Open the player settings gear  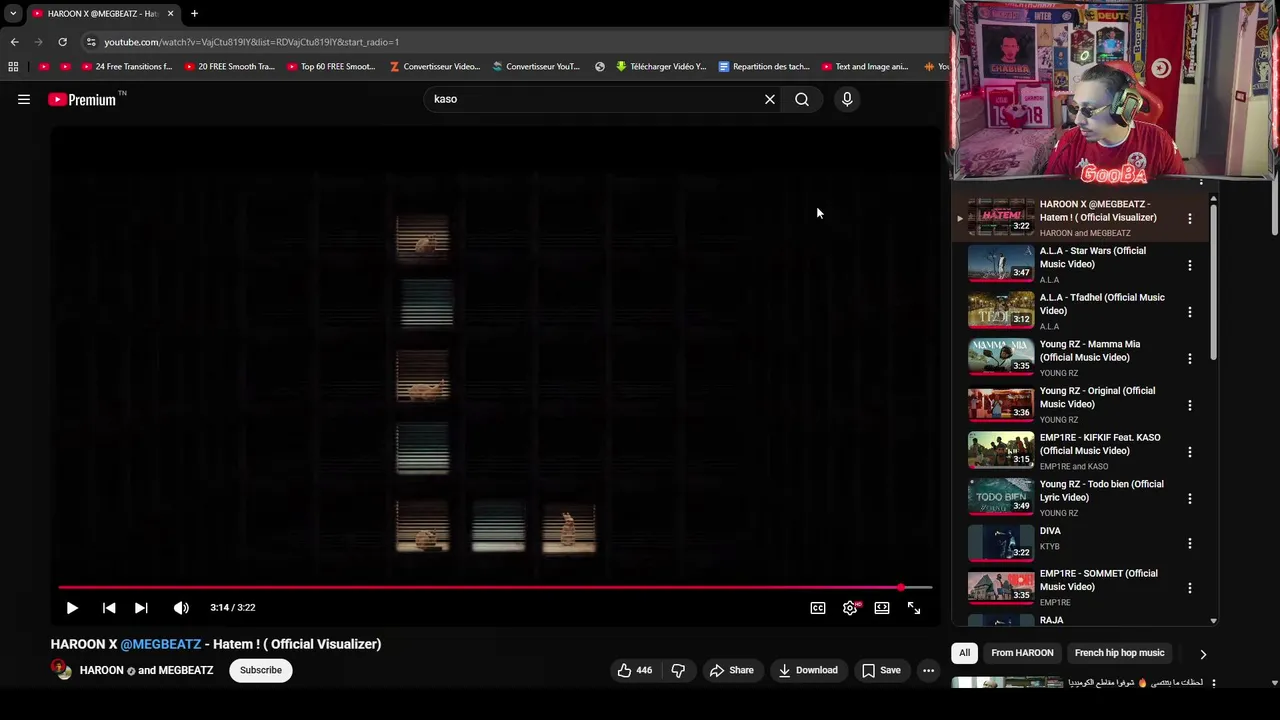coord(850,608)
